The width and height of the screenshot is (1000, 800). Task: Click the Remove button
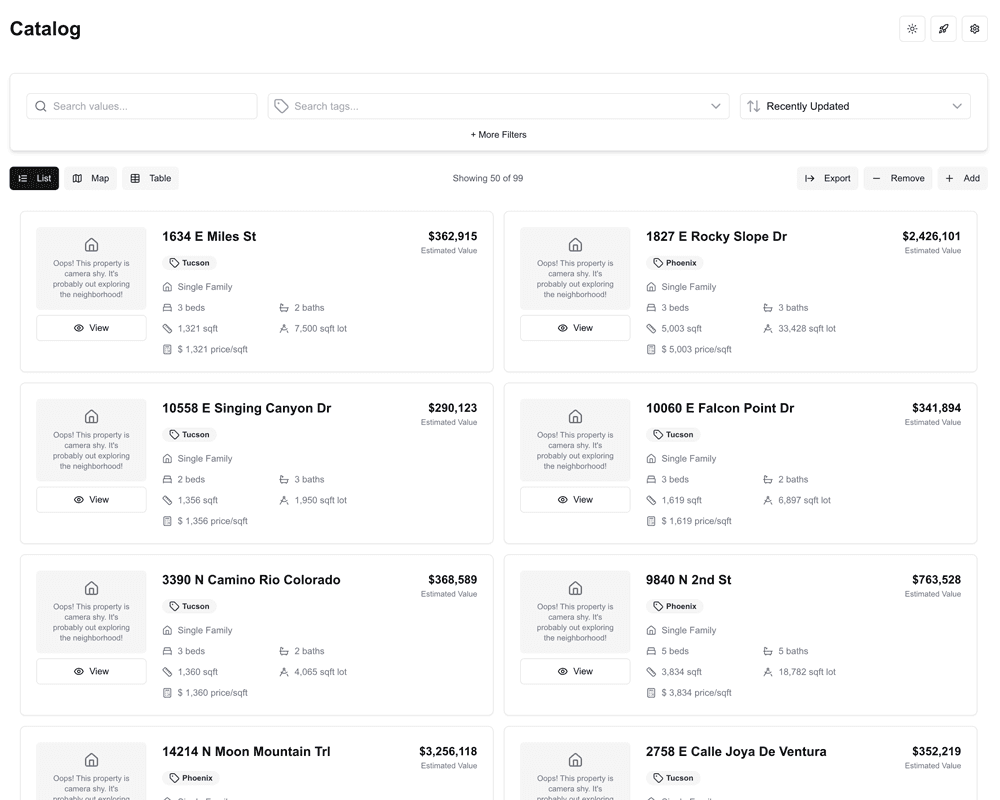click(x=897, y=178)
